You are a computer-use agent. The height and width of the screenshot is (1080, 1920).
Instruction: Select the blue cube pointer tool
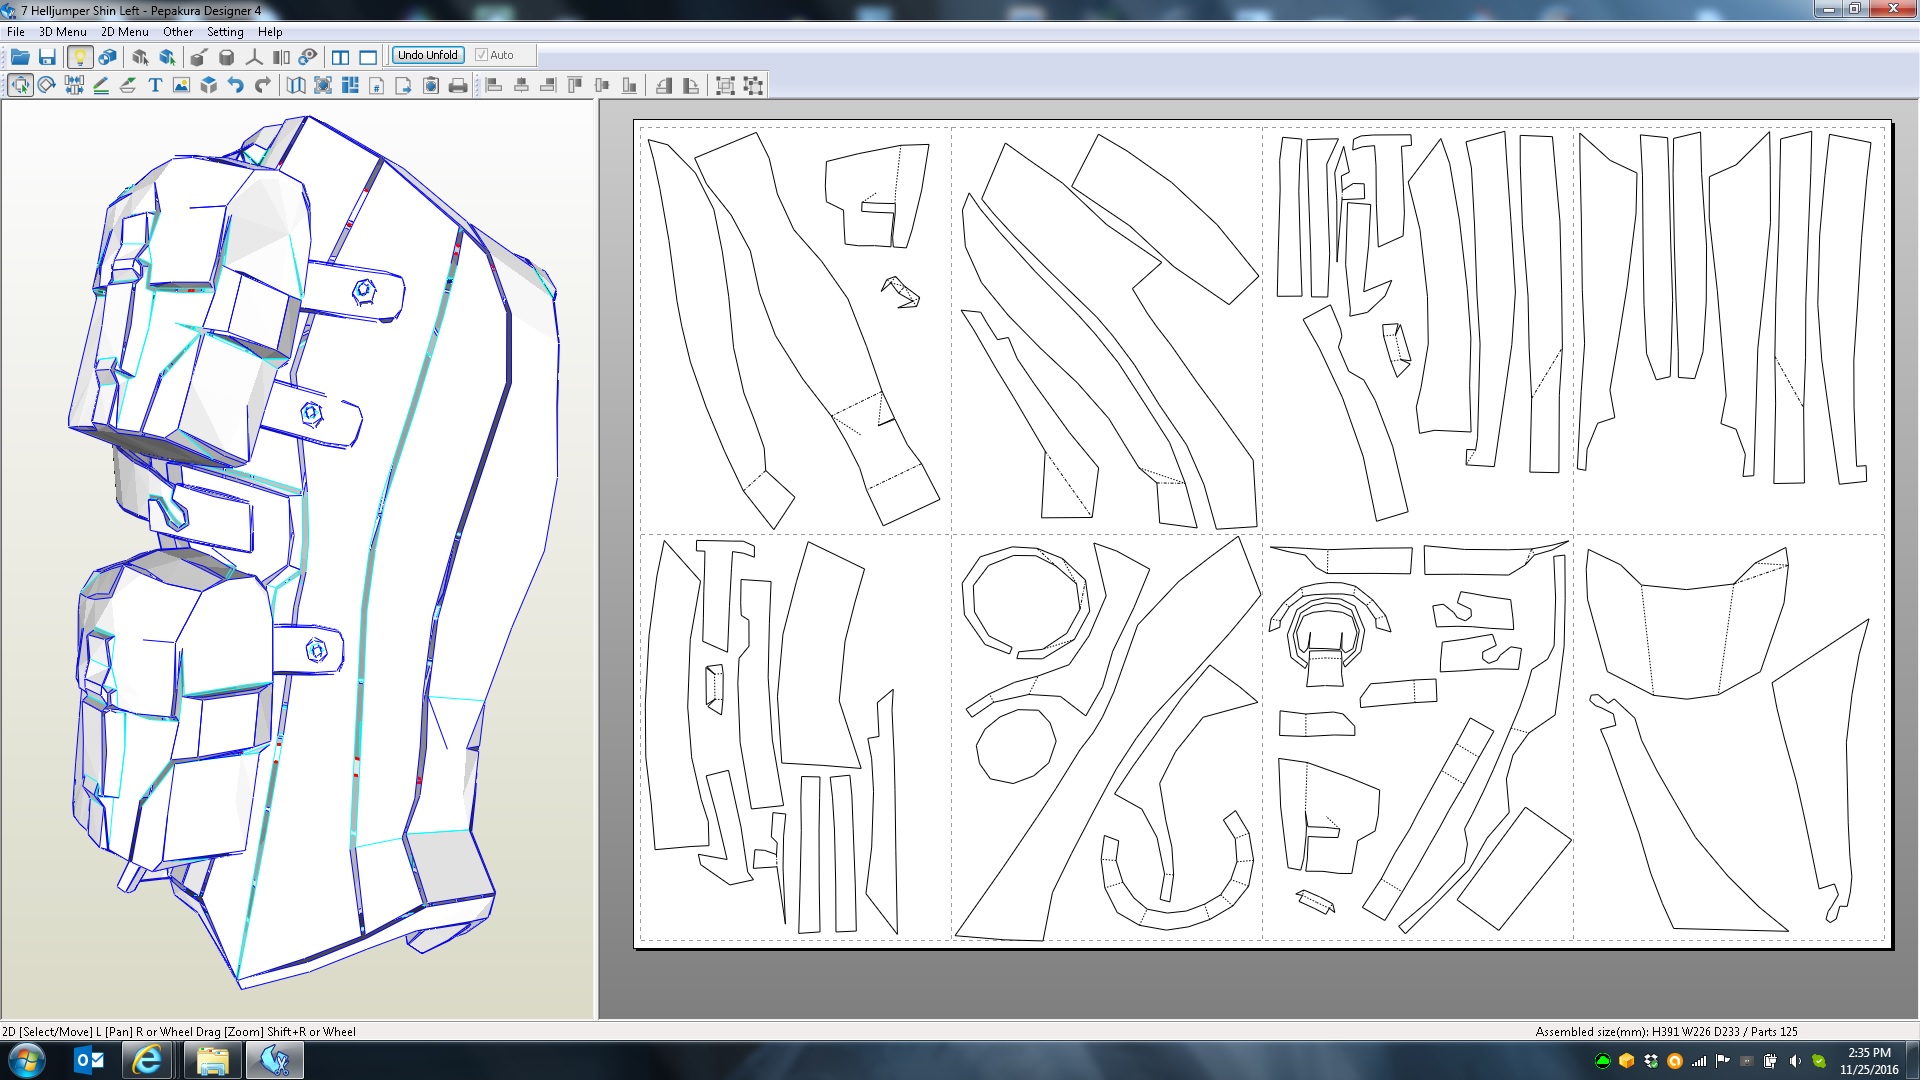coord(167,57)
